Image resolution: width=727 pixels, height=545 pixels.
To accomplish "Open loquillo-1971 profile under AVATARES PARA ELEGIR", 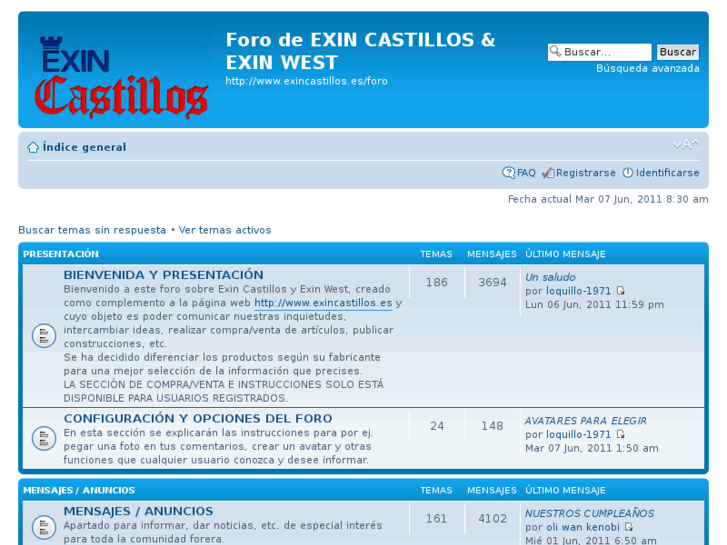I will tap(578, 435).
